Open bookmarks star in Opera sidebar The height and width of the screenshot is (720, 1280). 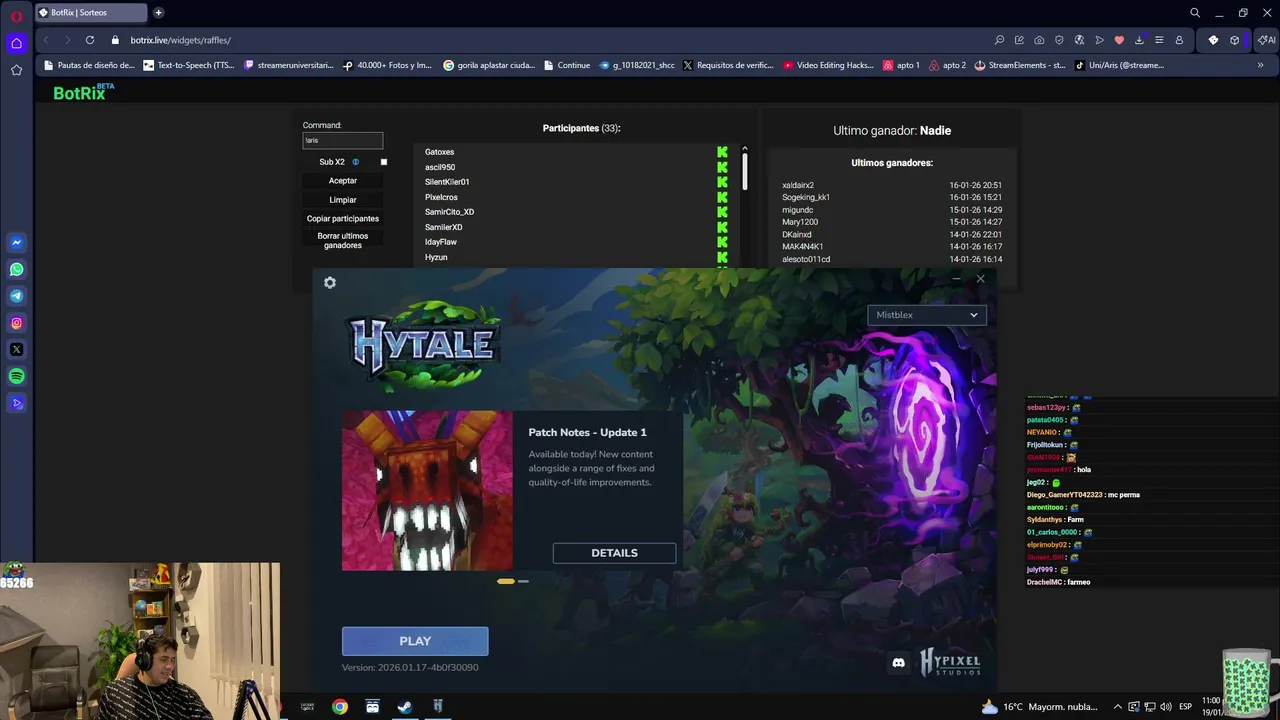tap(17, 70)
